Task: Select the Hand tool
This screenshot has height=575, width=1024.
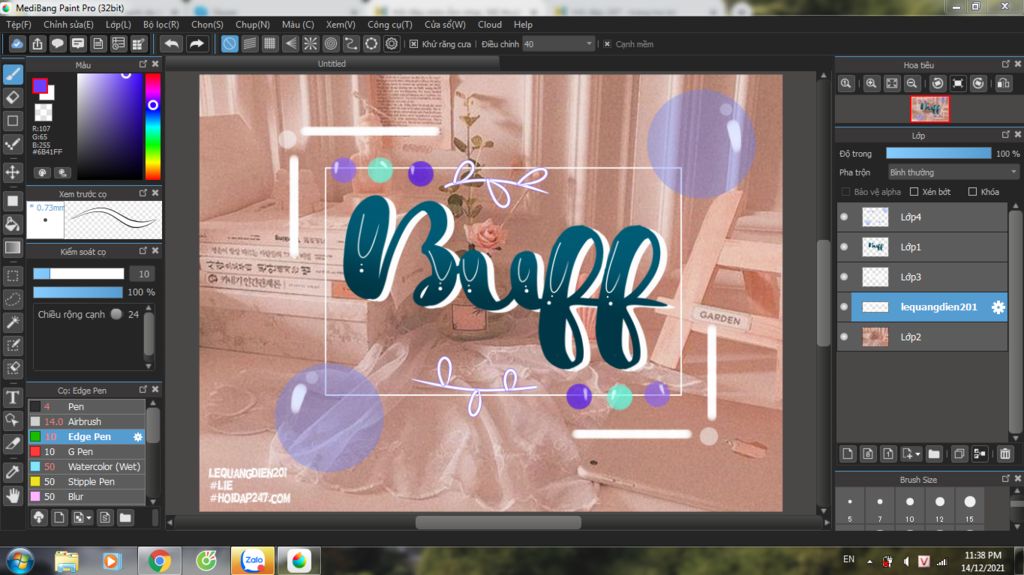Action: click(13, 496)
